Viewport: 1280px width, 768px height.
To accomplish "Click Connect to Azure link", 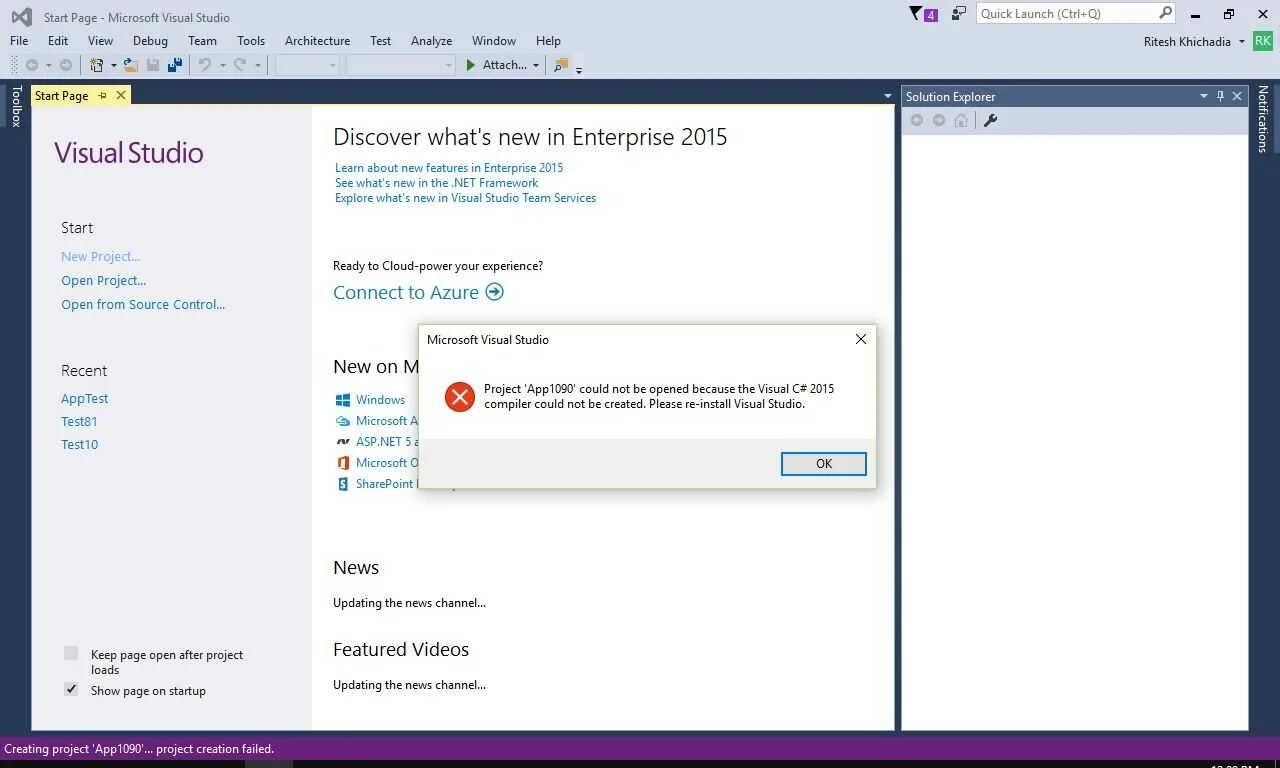I will 406,292.
